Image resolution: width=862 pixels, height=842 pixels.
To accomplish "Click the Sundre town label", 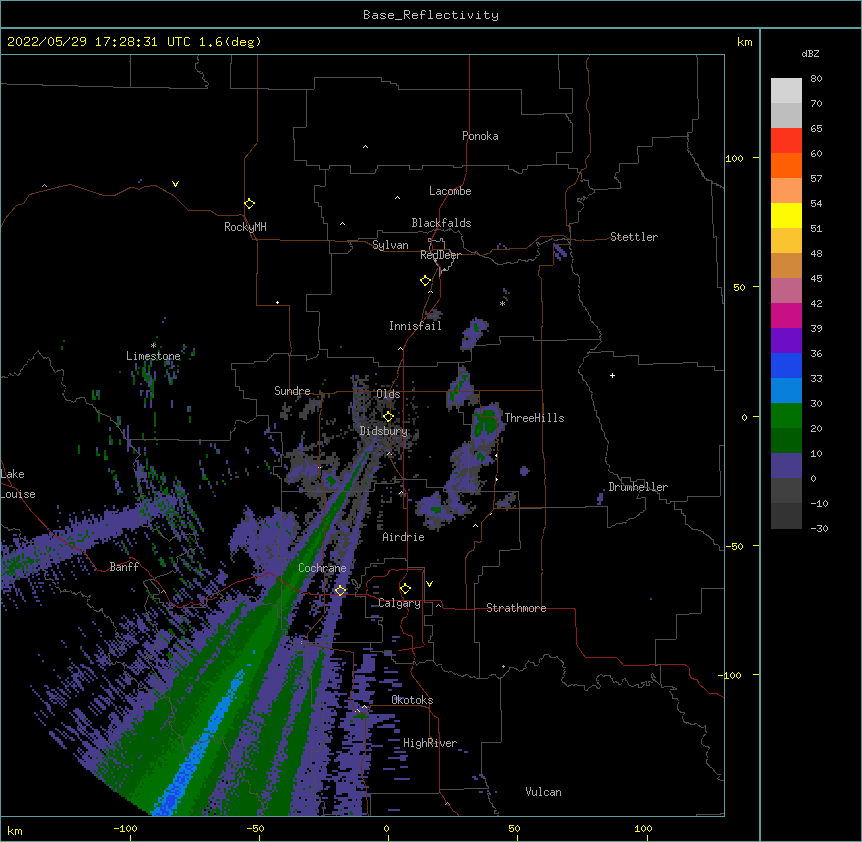I will [292, 391].
